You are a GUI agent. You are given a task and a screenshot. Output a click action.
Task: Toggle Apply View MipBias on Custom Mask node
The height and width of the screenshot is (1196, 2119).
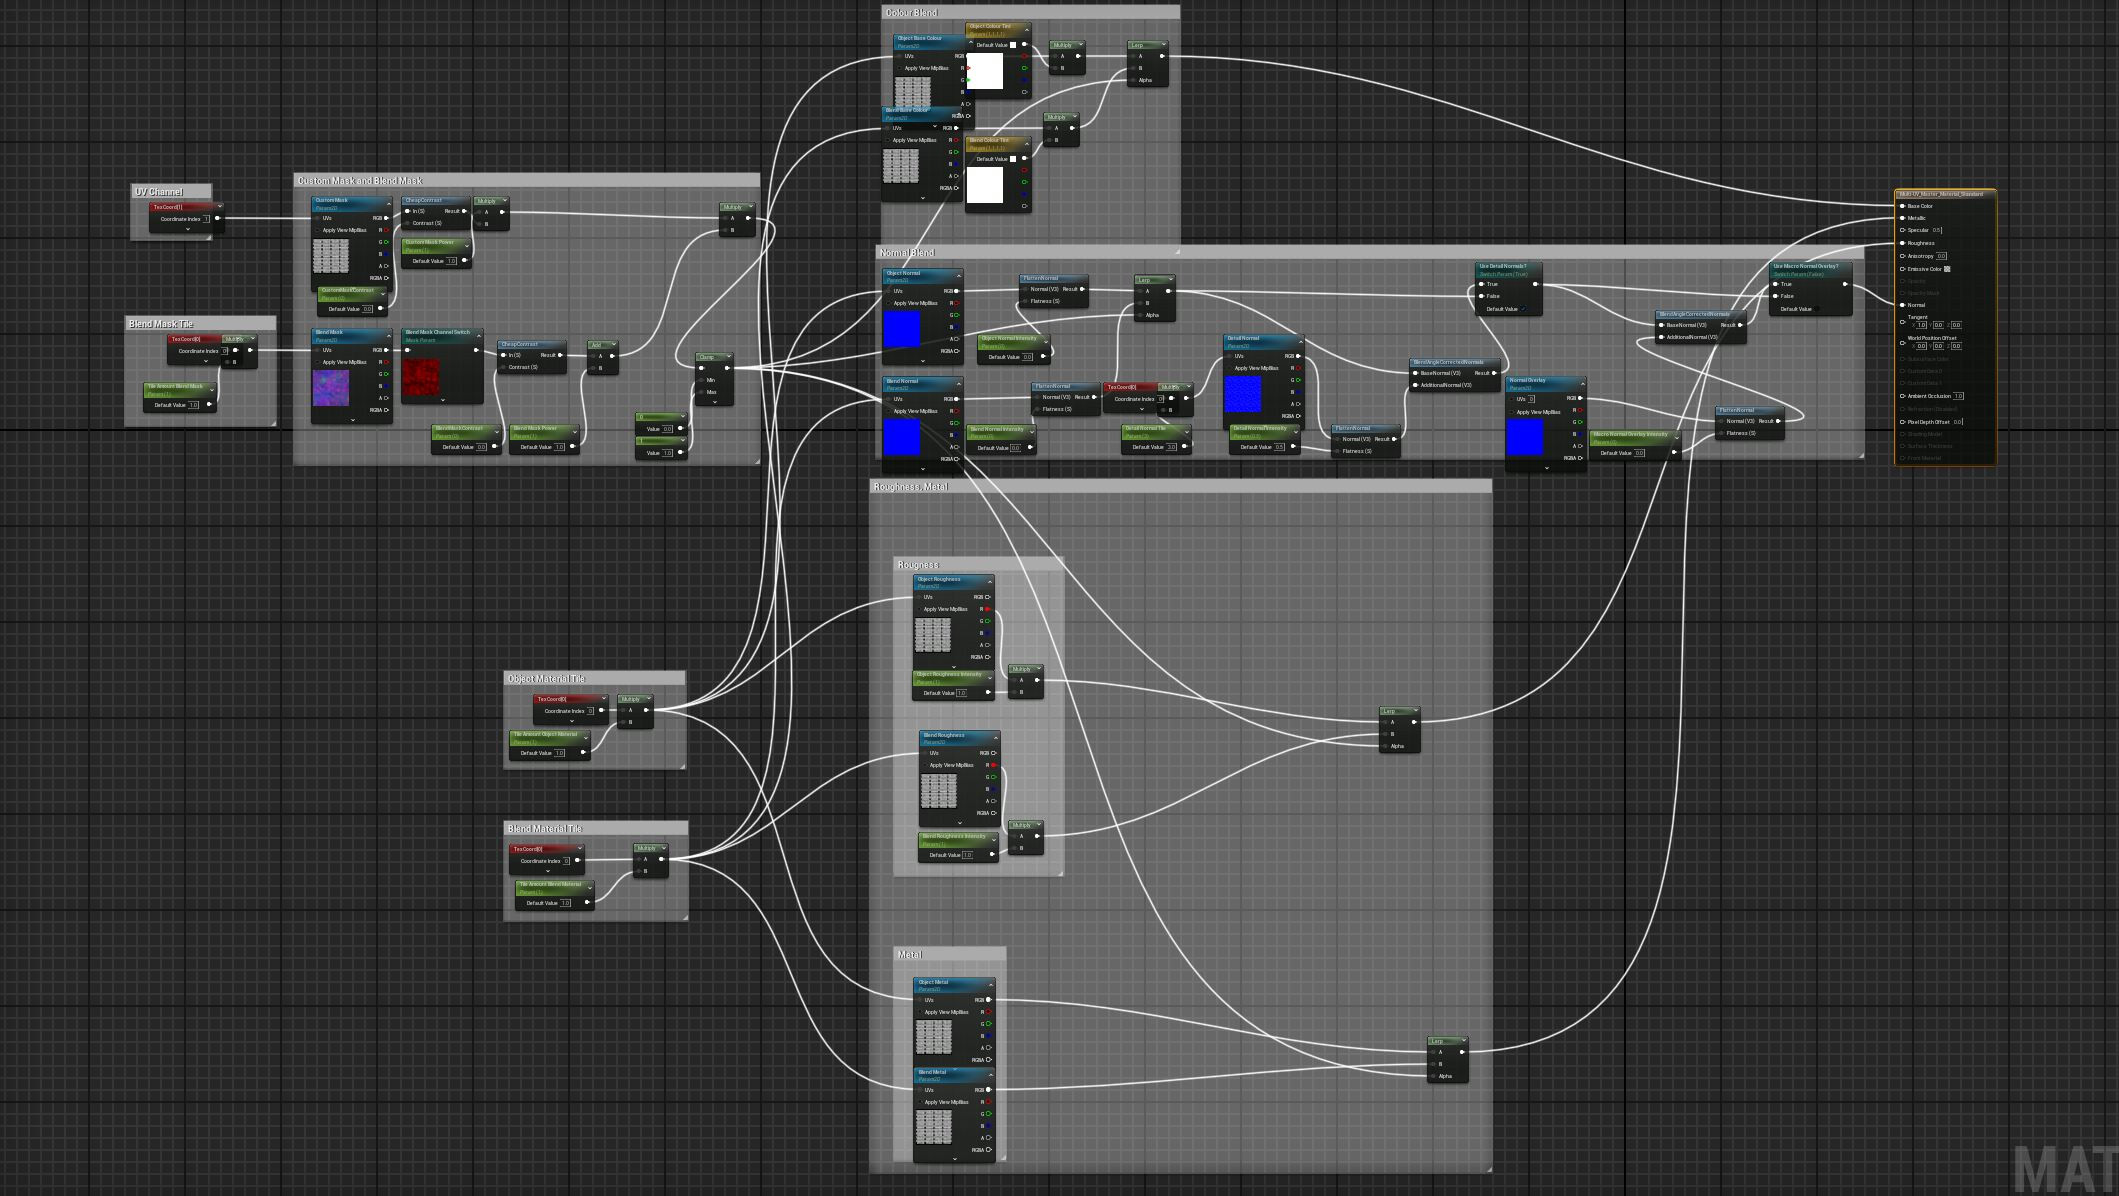[x=318, y=230]
